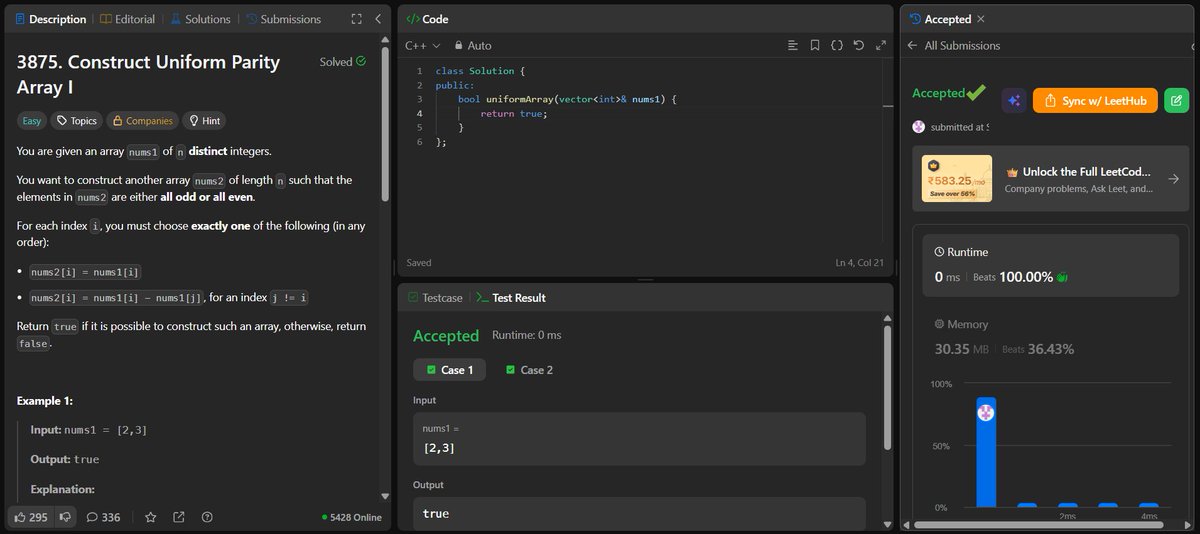Click the 5428 Online indicator

(351, 517)
